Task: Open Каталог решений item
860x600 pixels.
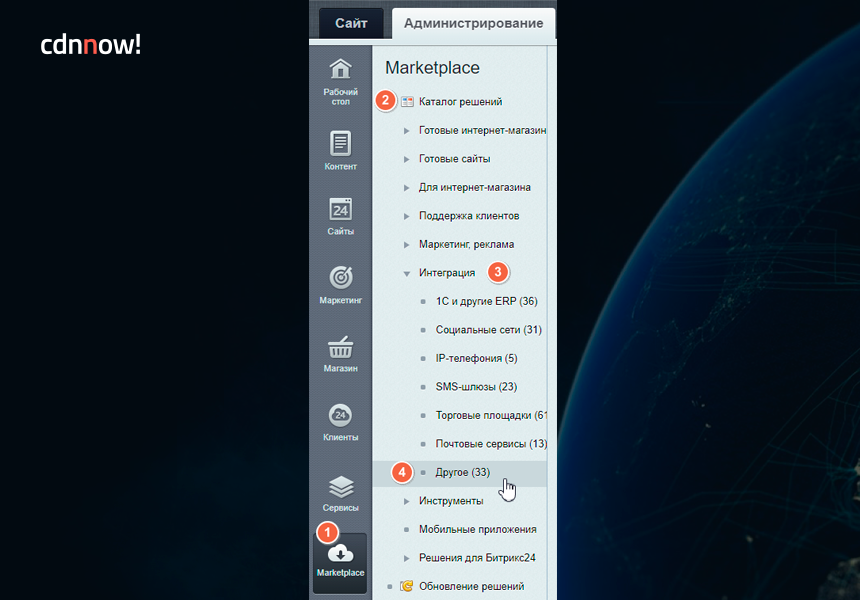Action: coord(460,101)
